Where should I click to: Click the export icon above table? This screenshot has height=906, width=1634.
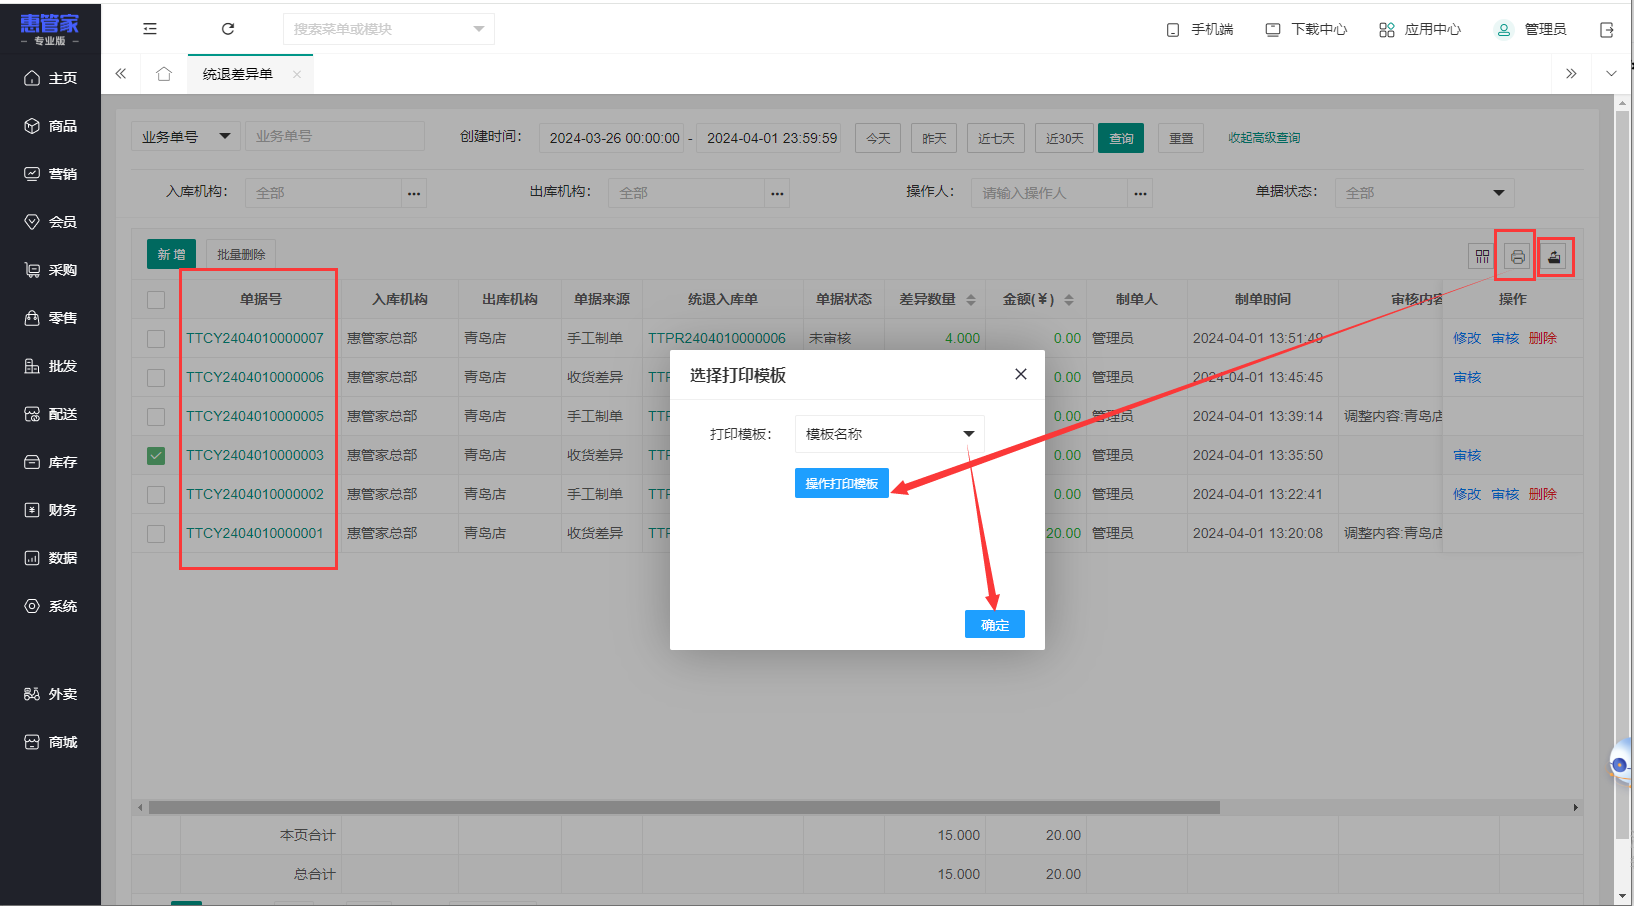click(1554, 257)
